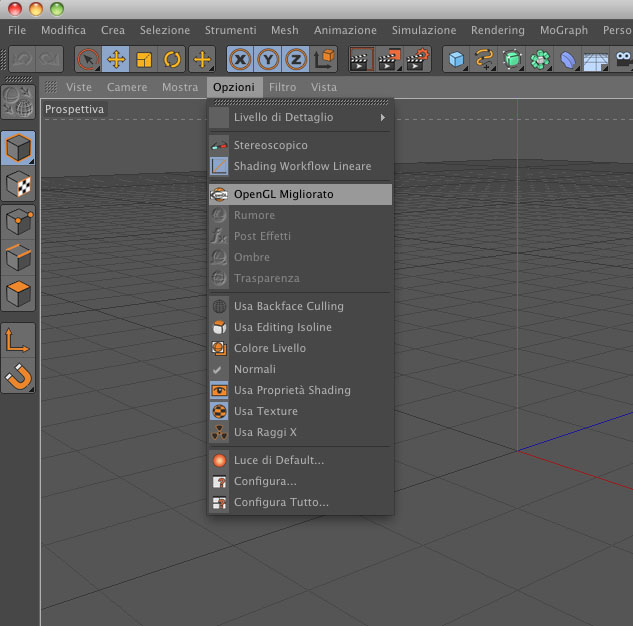
Task: Toggle the snap magnet icon
Action: tap(18, 376)
